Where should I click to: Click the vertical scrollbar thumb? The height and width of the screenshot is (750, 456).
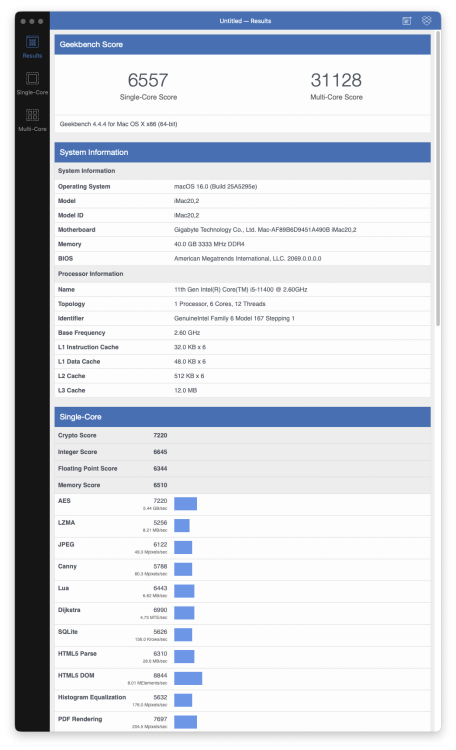[437, 179]
